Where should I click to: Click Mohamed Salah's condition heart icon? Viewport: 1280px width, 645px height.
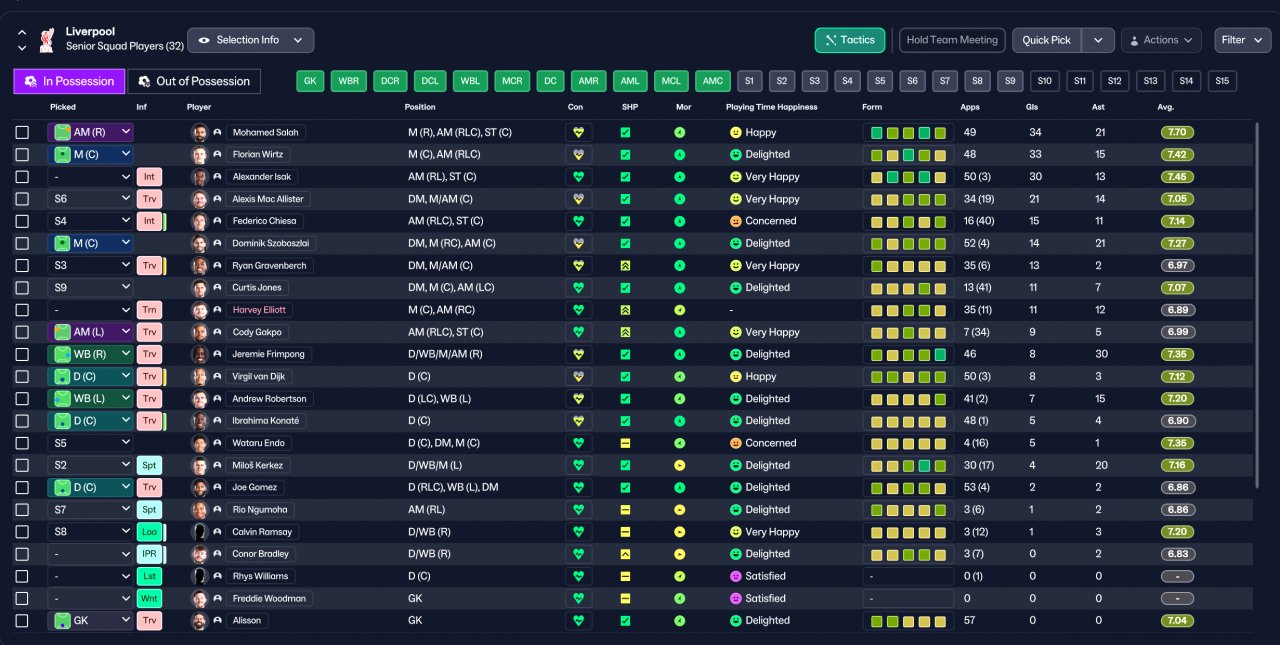[578, 132]
